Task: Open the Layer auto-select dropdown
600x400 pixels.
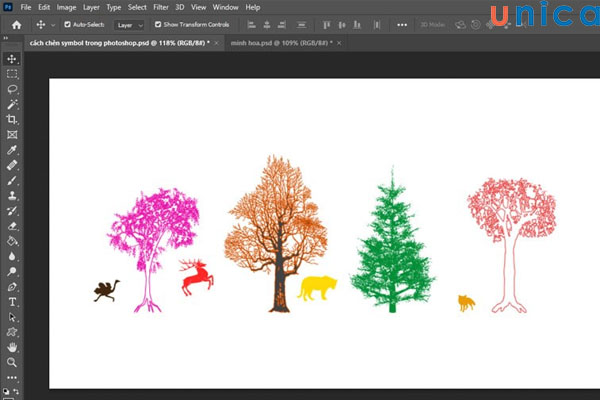Action: tap(129, 23)
